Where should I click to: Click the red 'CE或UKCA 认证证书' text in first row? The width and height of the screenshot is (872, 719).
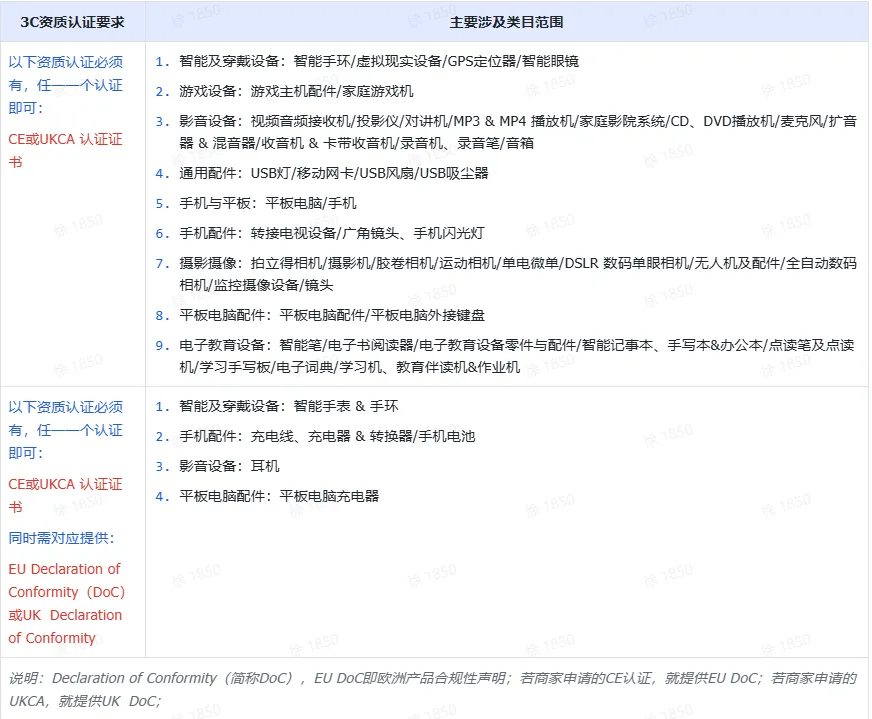point(65,151)
